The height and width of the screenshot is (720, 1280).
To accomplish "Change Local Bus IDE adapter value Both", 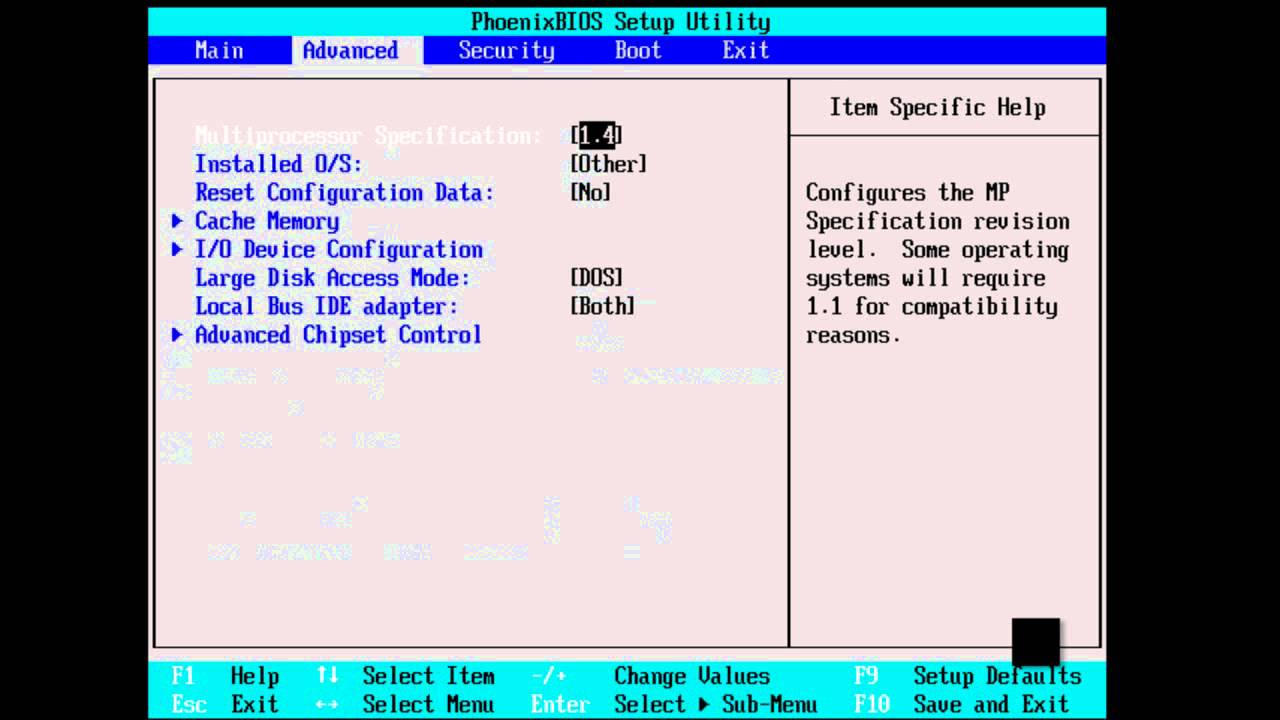I will click(x=603, y=306).
